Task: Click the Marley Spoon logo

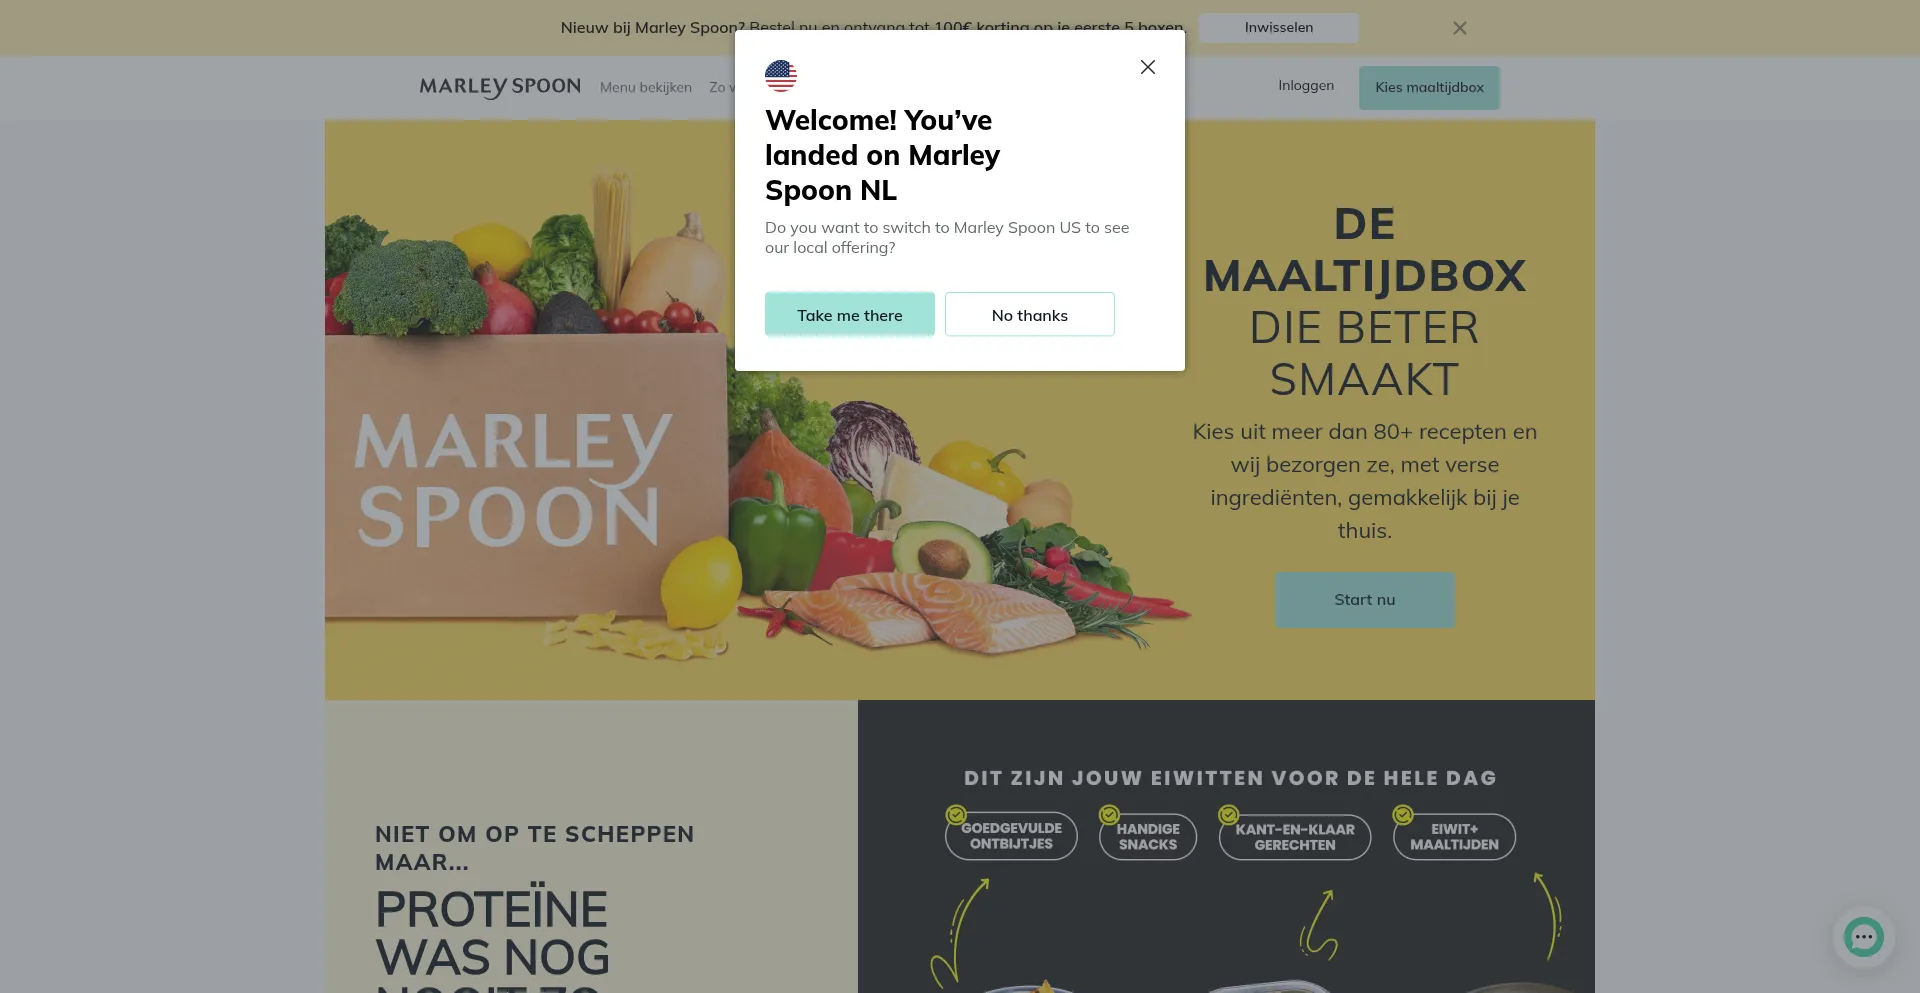Action: click(x=500, y=87)
